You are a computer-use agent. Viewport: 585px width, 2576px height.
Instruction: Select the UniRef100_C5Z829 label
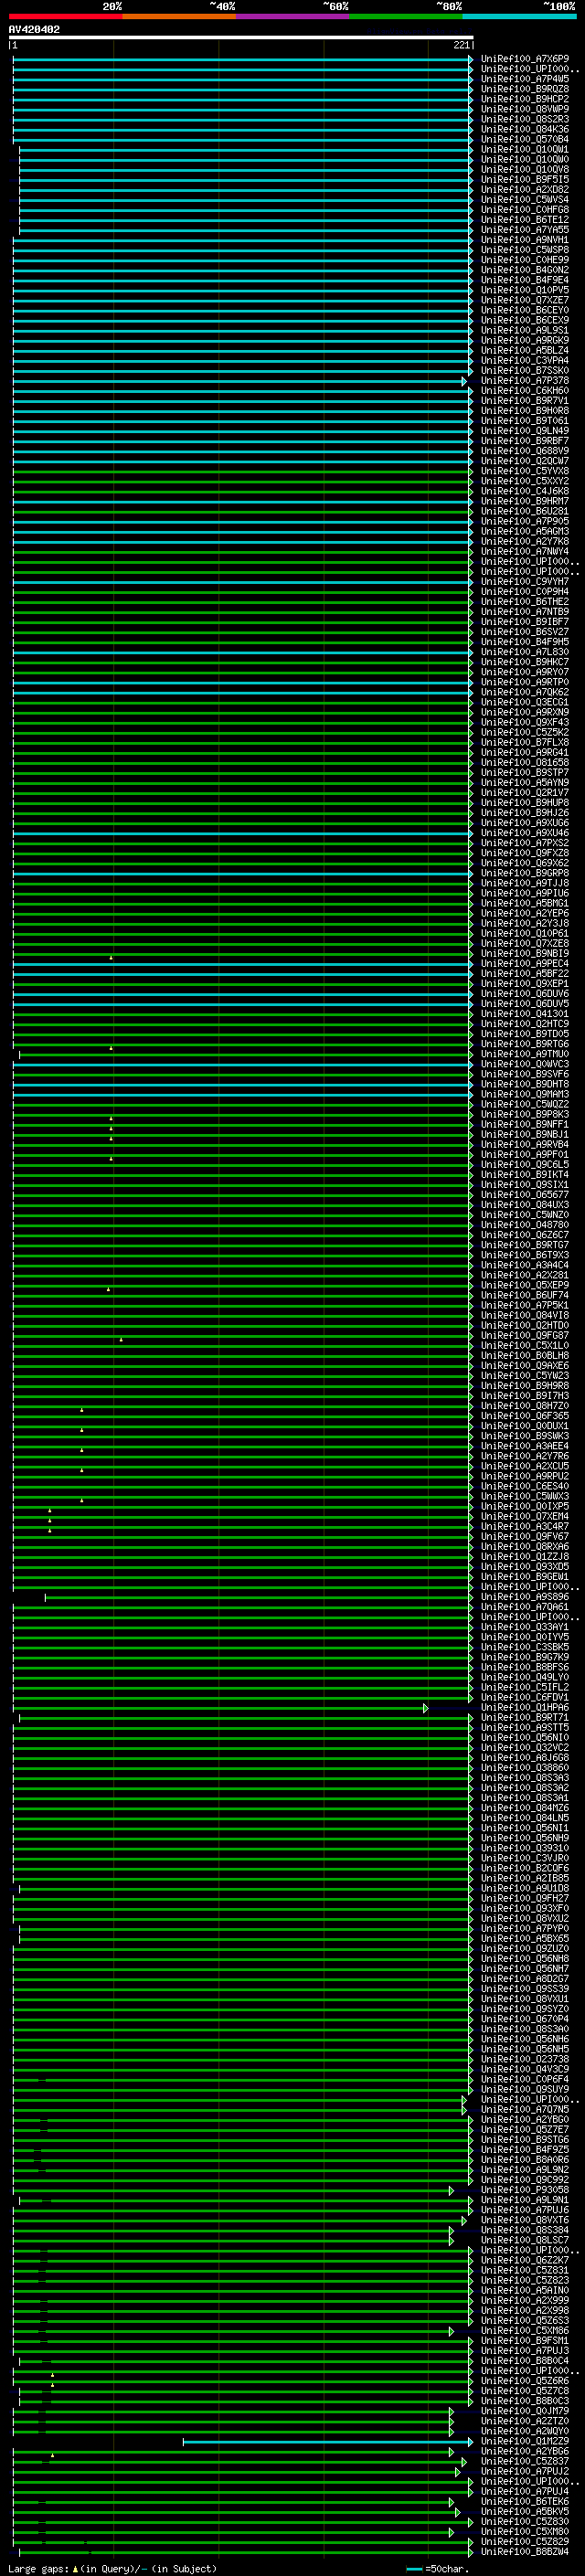point(524,2541)
